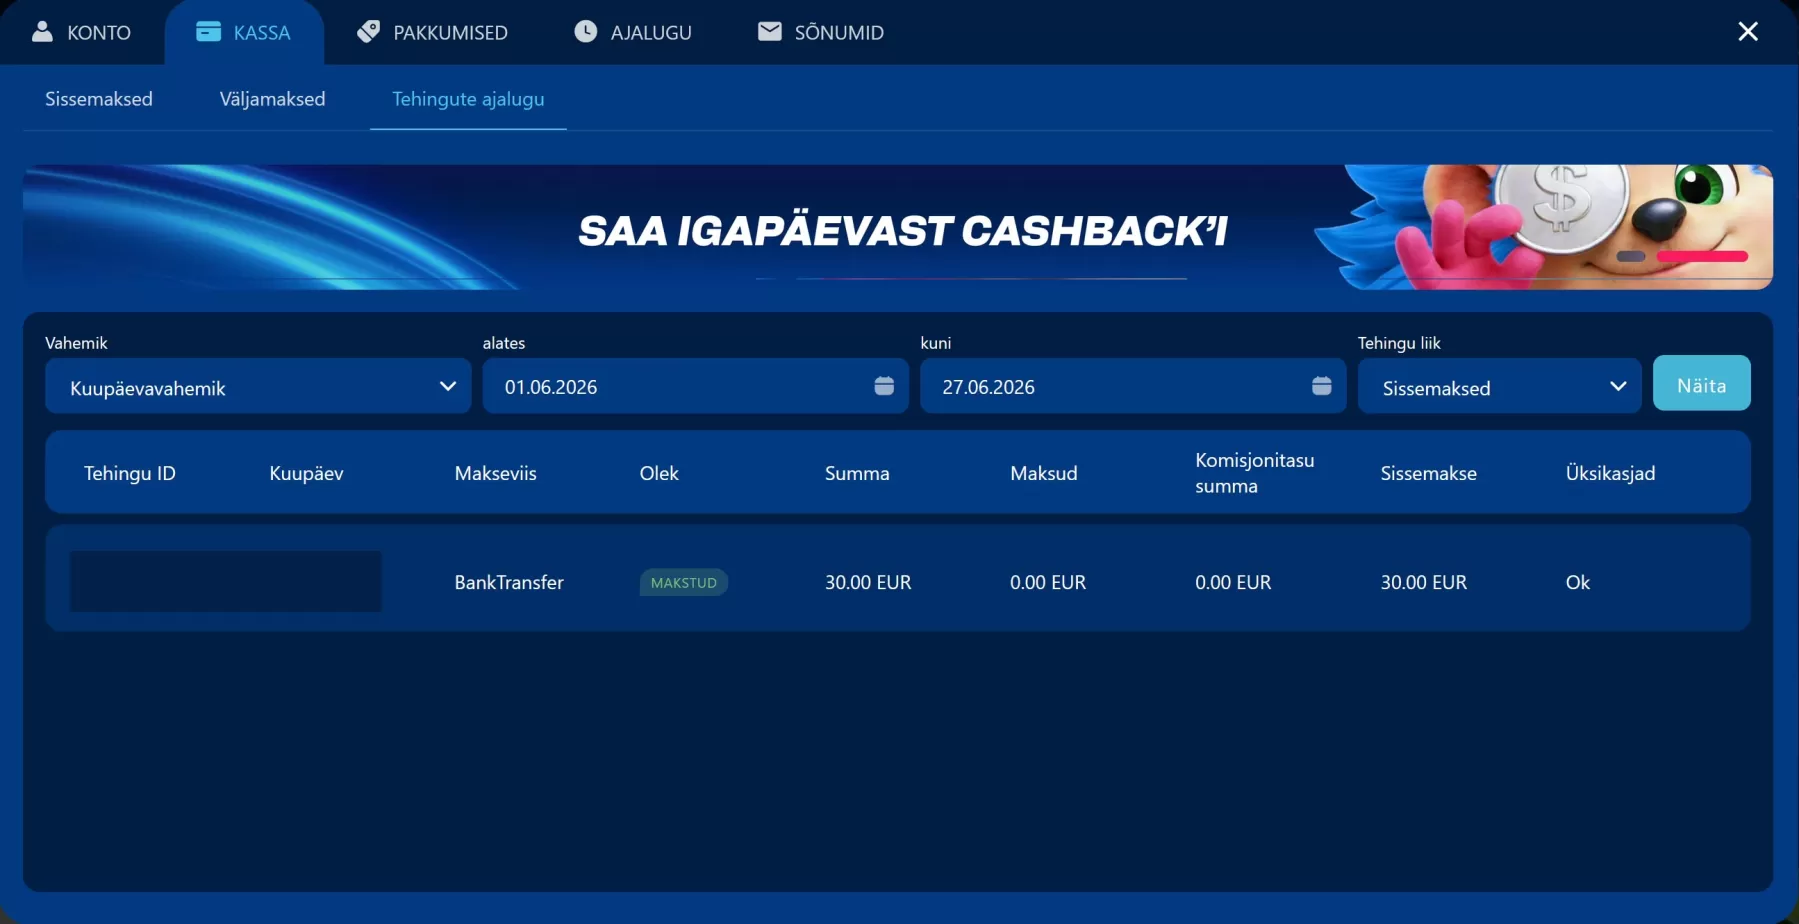
Task: Click the person icon beside KONTO
Action: pos(42,32)
